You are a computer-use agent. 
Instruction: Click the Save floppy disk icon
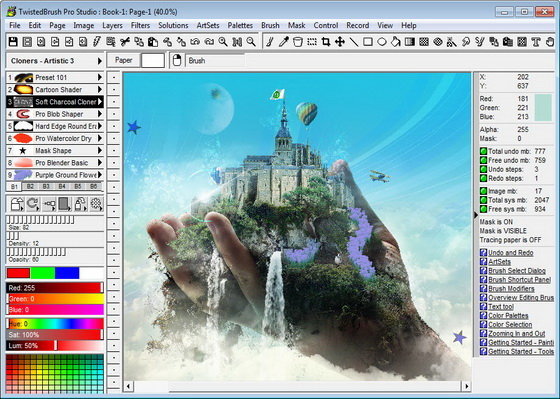(x=13, y=42)
